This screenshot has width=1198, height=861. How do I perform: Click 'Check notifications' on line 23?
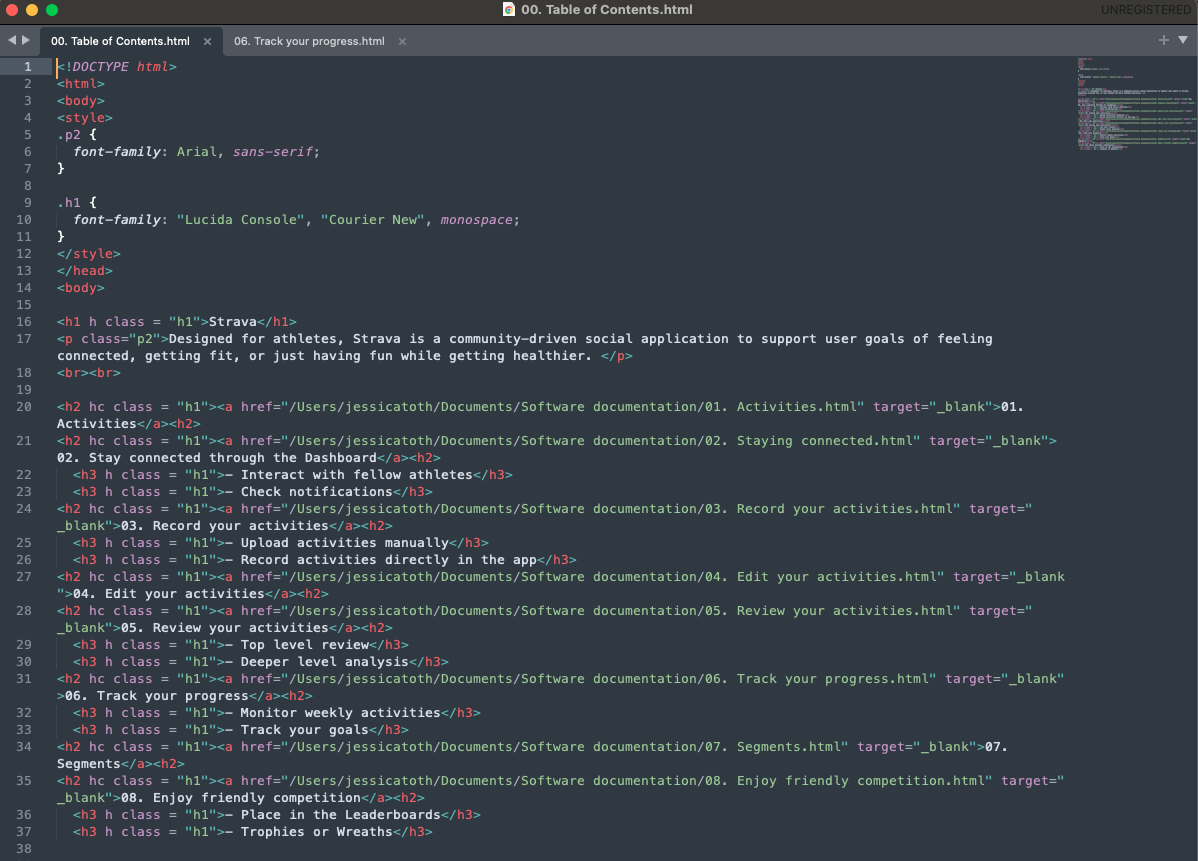[317, 492]
